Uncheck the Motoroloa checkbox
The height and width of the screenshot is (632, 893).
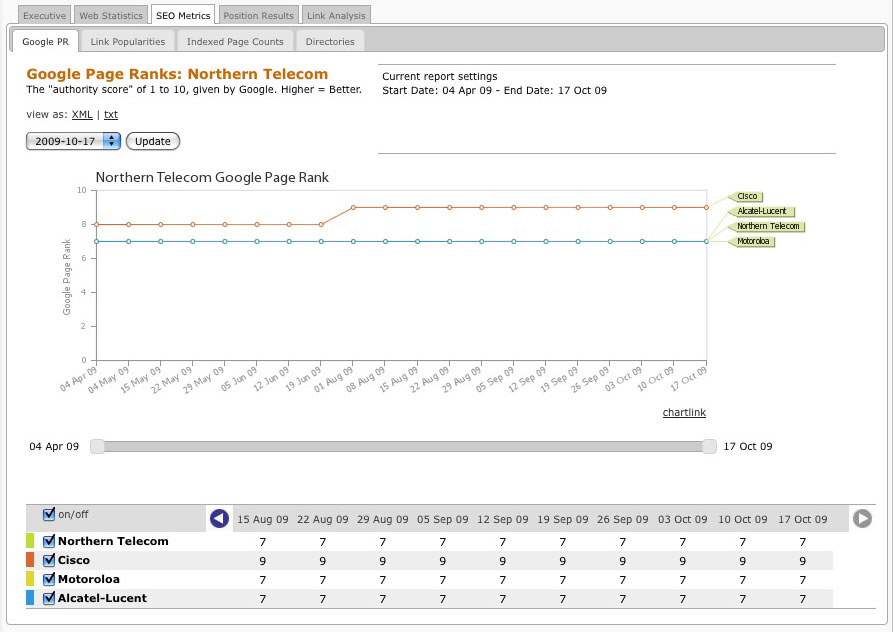[49, 579]
